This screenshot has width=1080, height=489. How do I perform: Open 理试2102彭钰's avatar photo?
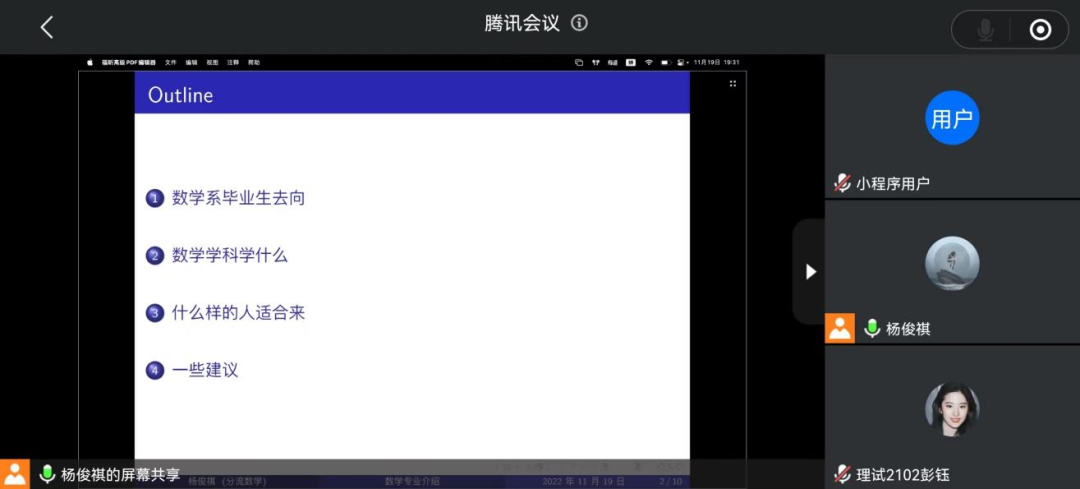(952, 410)
